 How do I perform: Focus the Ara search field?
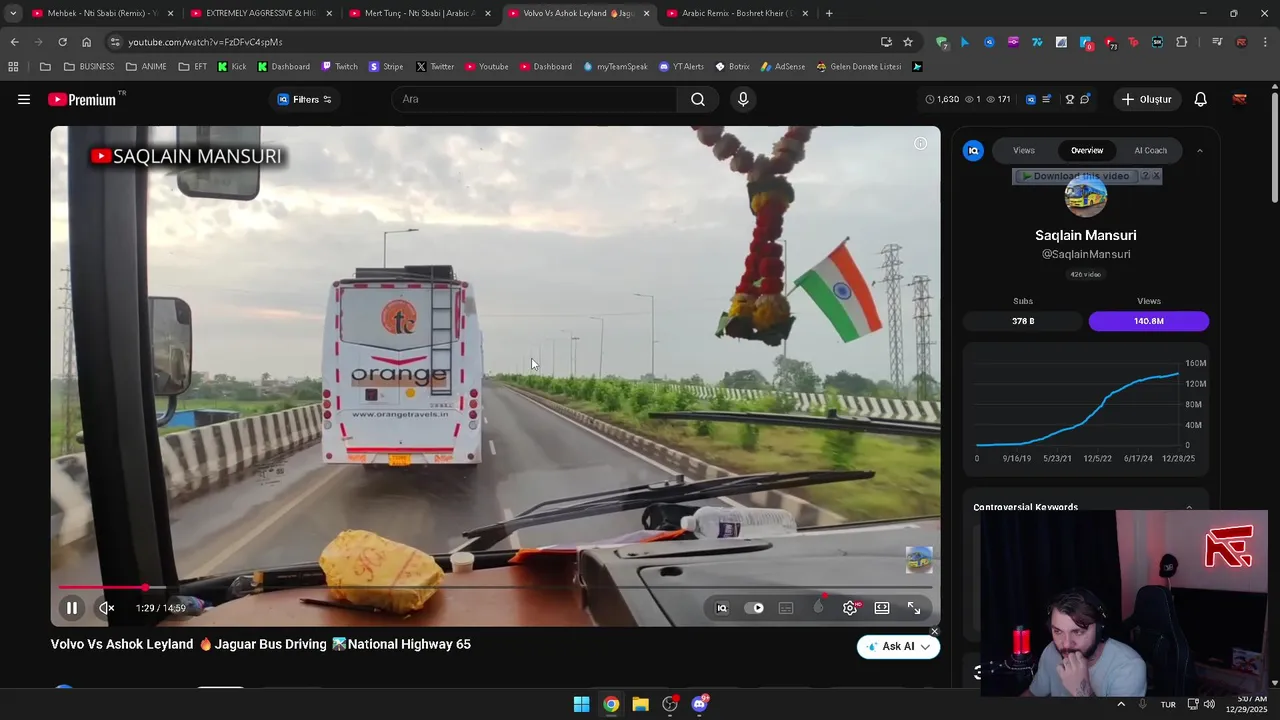(x=535, y=99)
